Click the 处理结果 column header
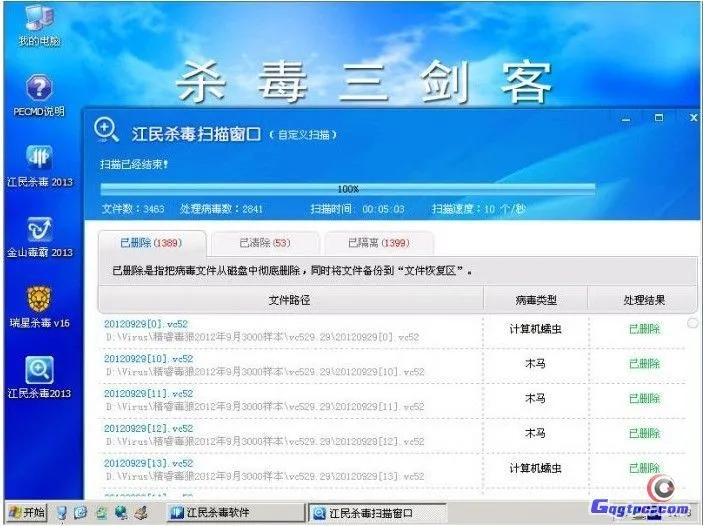This screenshot has height=526, width=703. [x=643, y=300]
